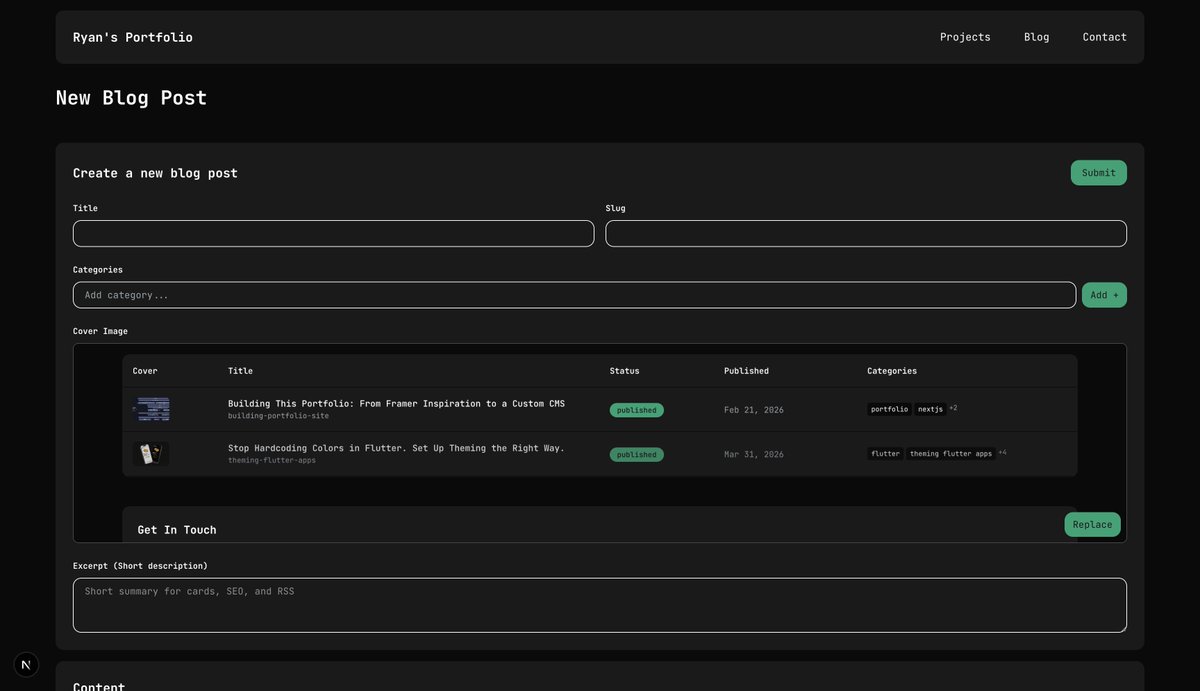Open the Next.js dev tools indicator
This screenshot has height=691, width=1200.
tap(26, 665)
